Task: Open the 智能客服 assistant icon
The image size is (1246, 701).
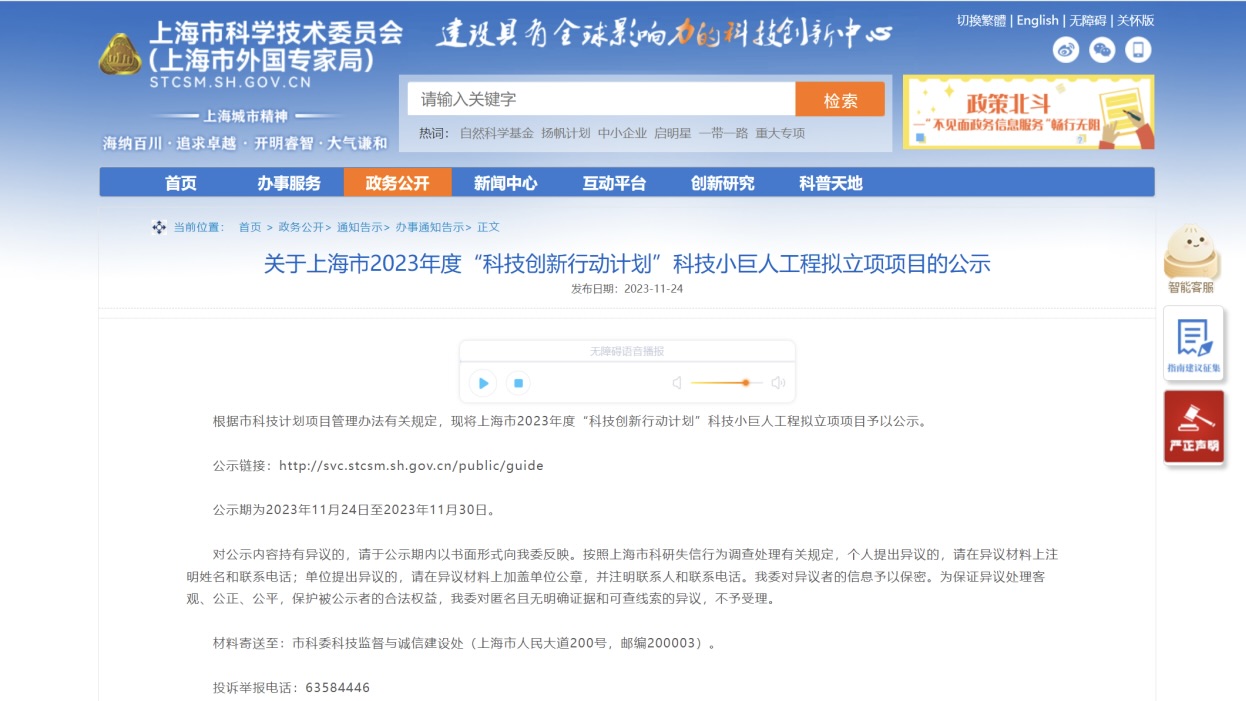Action: pyautogui.click(x=1191, y=256)
